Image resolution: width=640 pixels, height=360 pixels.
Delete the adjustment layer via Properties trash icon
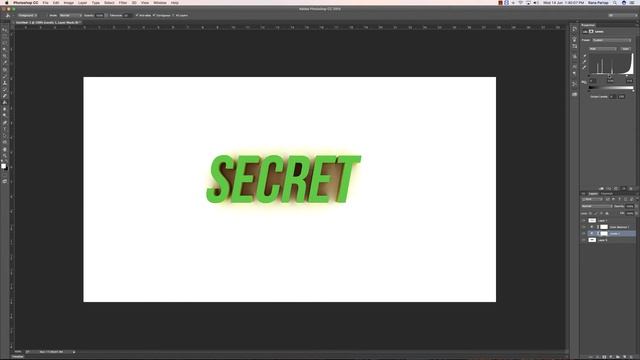pyautogui.click(x=631, y=189)
